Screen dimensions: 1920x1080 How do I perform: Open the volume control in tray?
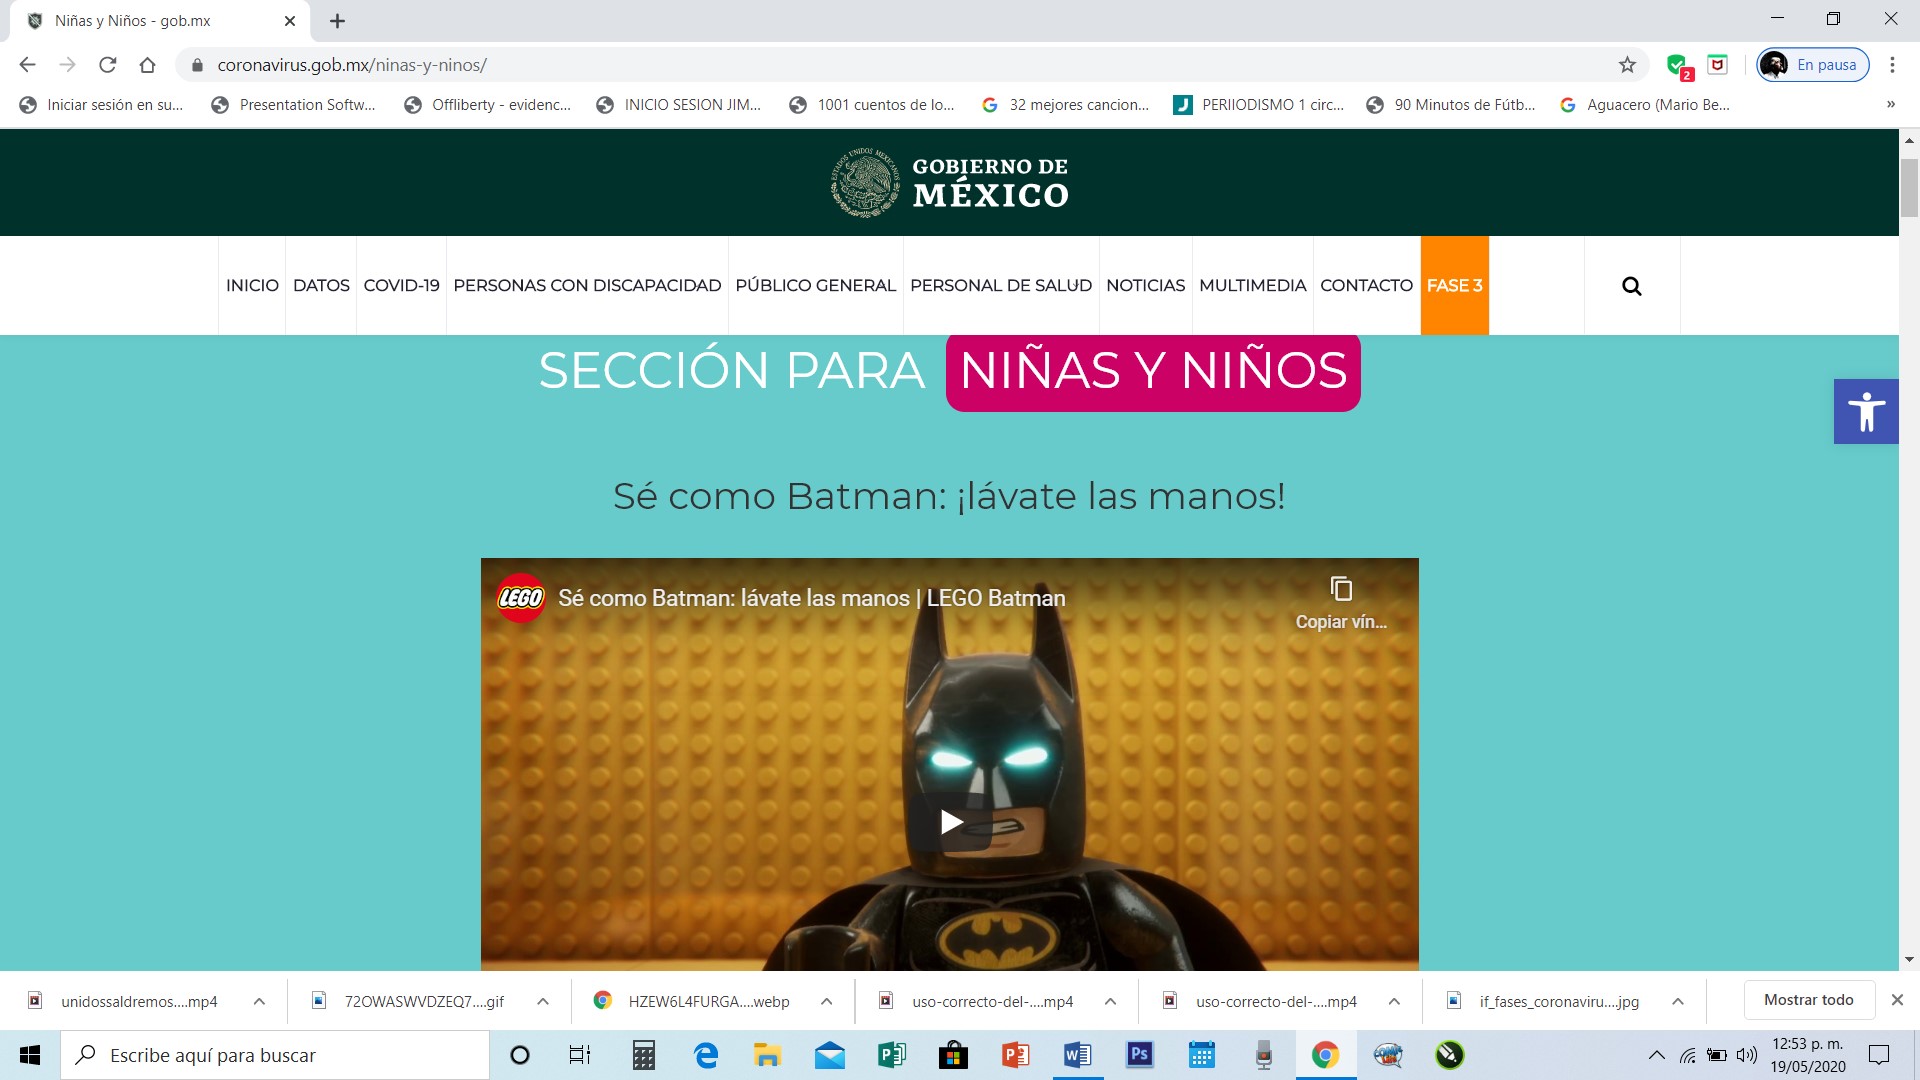pos(1747,1055)
